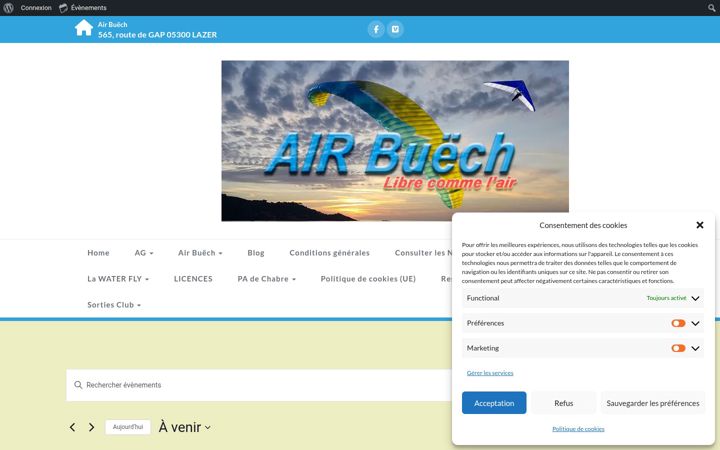Screen dimensions: 720x450
Task: Click the AIR Buëch banner image
Action: tap(395, 141)
